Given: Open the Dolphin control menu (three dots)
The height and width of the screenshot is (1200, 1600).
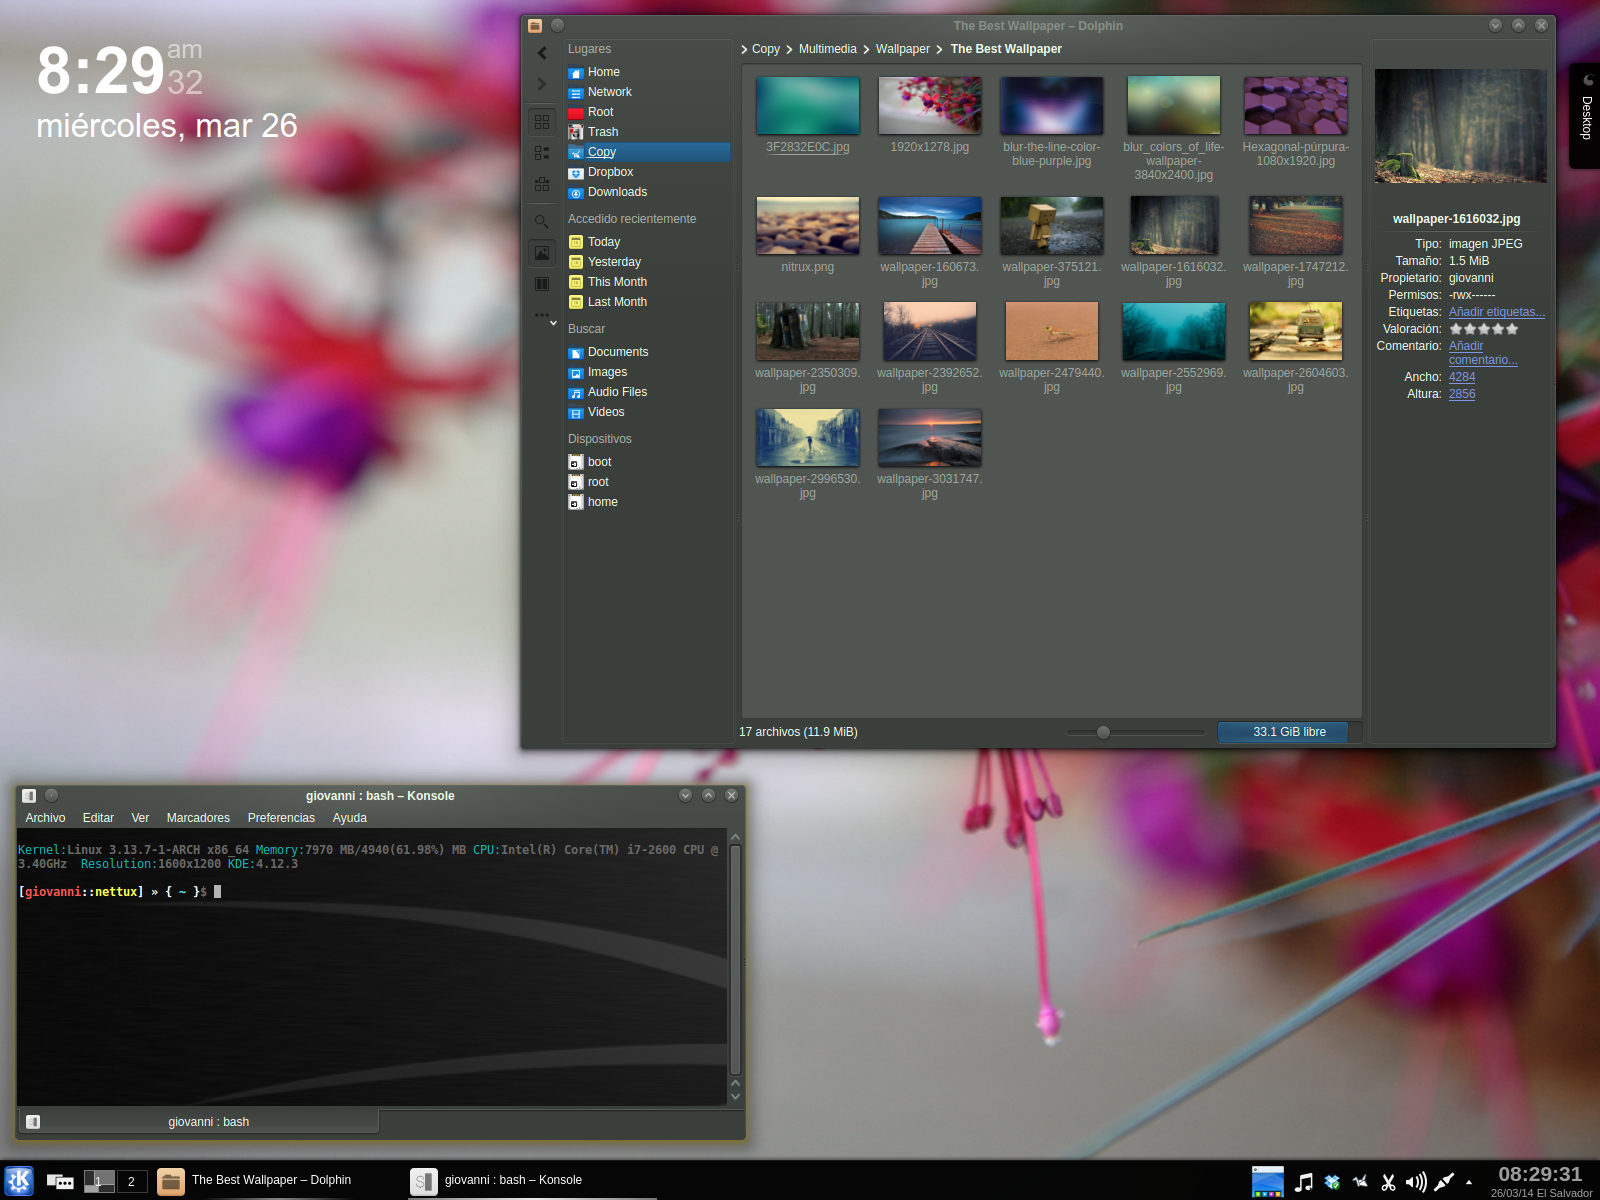Looking at the screenshot, I should [x=542, y=315].
